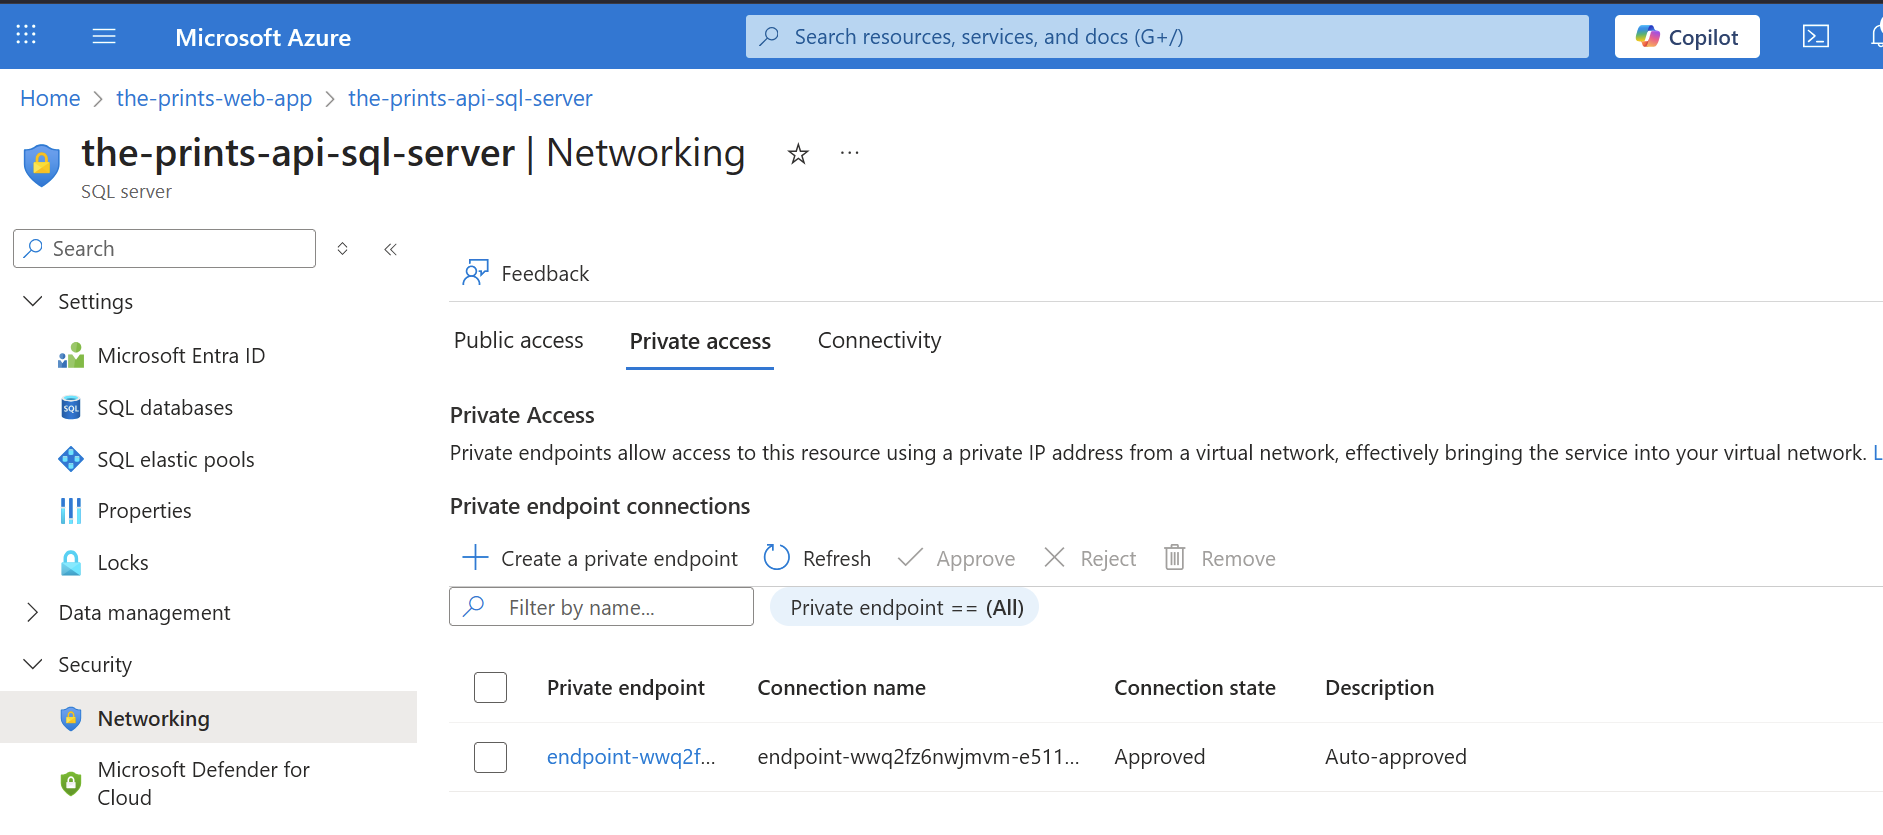Focus the global search resources box
The width and height of the screenshot is (1883, 835).
tap(1167, 36)
